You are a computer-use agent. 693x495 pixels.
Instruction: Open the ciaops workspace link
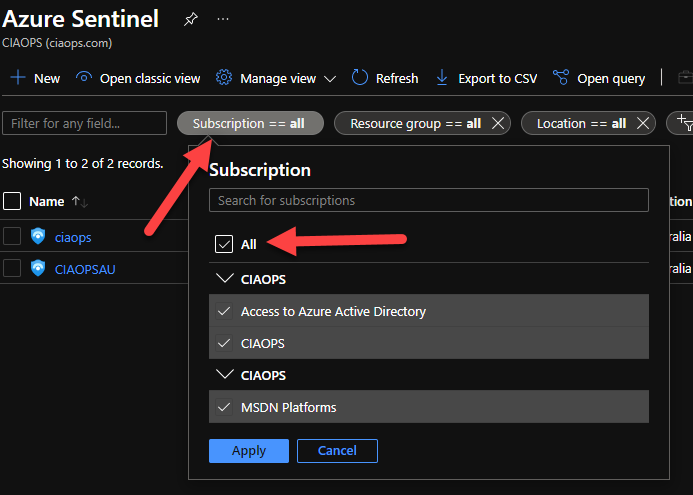73,237
